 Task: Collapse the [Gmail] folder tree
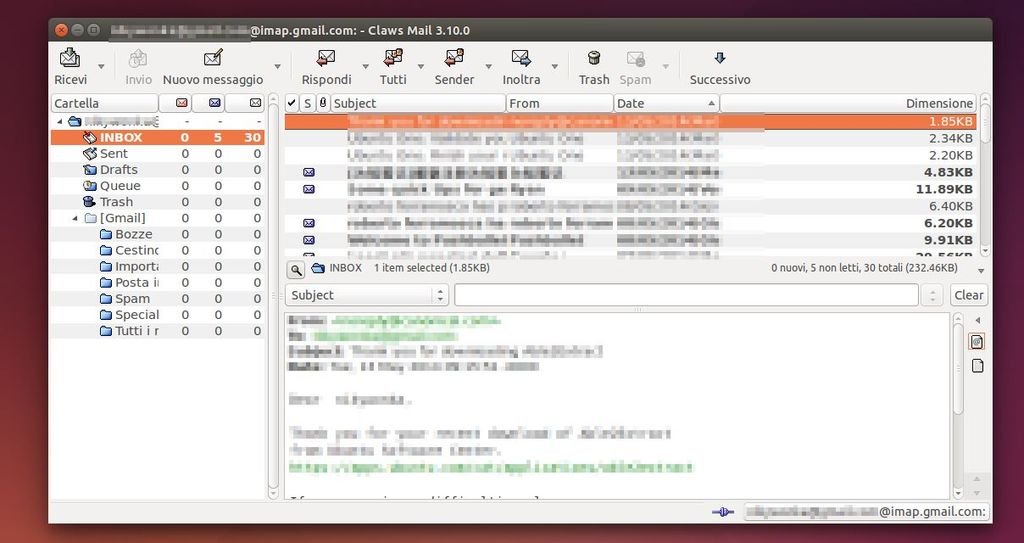coord(75,218)
